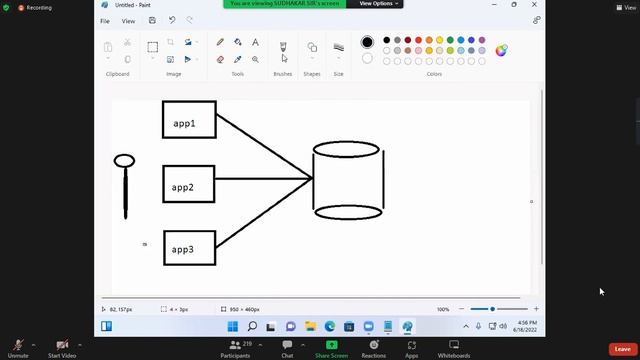Open Microsoft Edge from taskbar
Viewport: 640px width, 360px height.
(330, 326)
